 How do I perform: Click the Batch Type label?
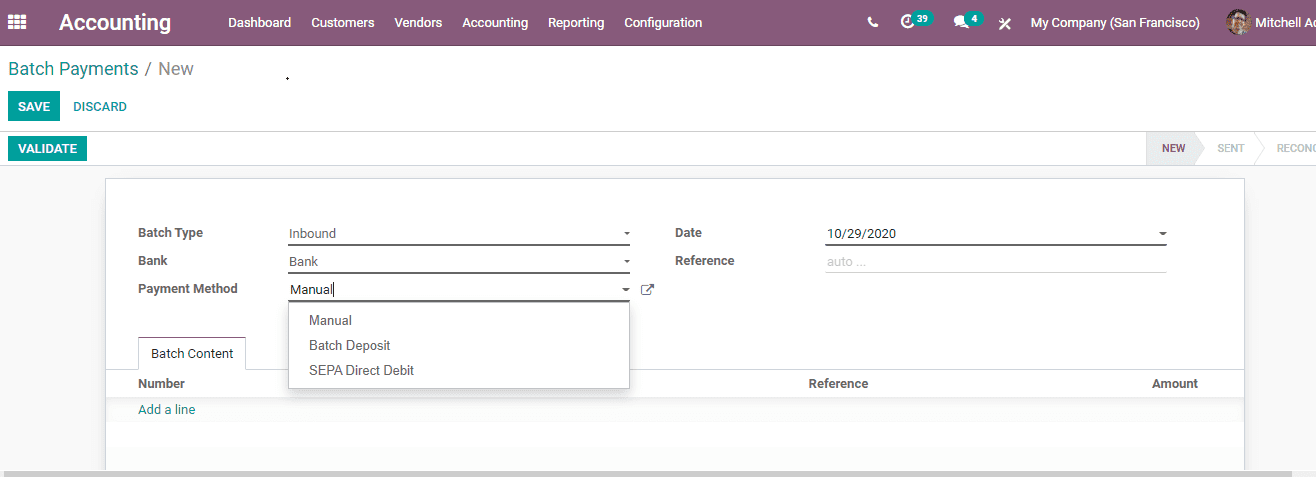click(170, 233)
